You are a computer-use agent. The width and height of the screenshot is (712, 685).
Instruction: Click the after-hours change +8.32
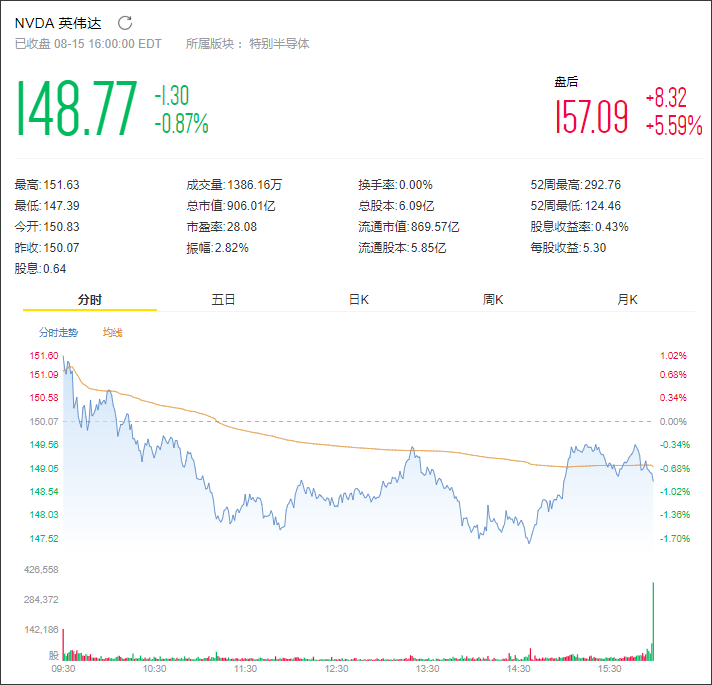[666, 98]
